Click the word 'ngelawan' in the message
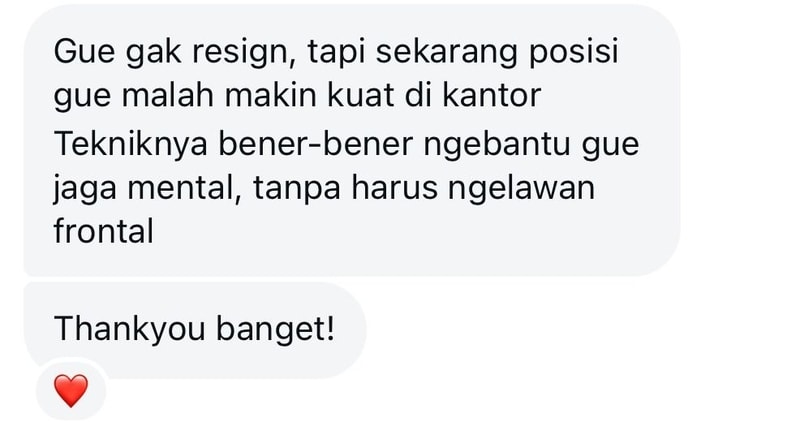This screenshot has width=800, height=435. tap(521, 189)
